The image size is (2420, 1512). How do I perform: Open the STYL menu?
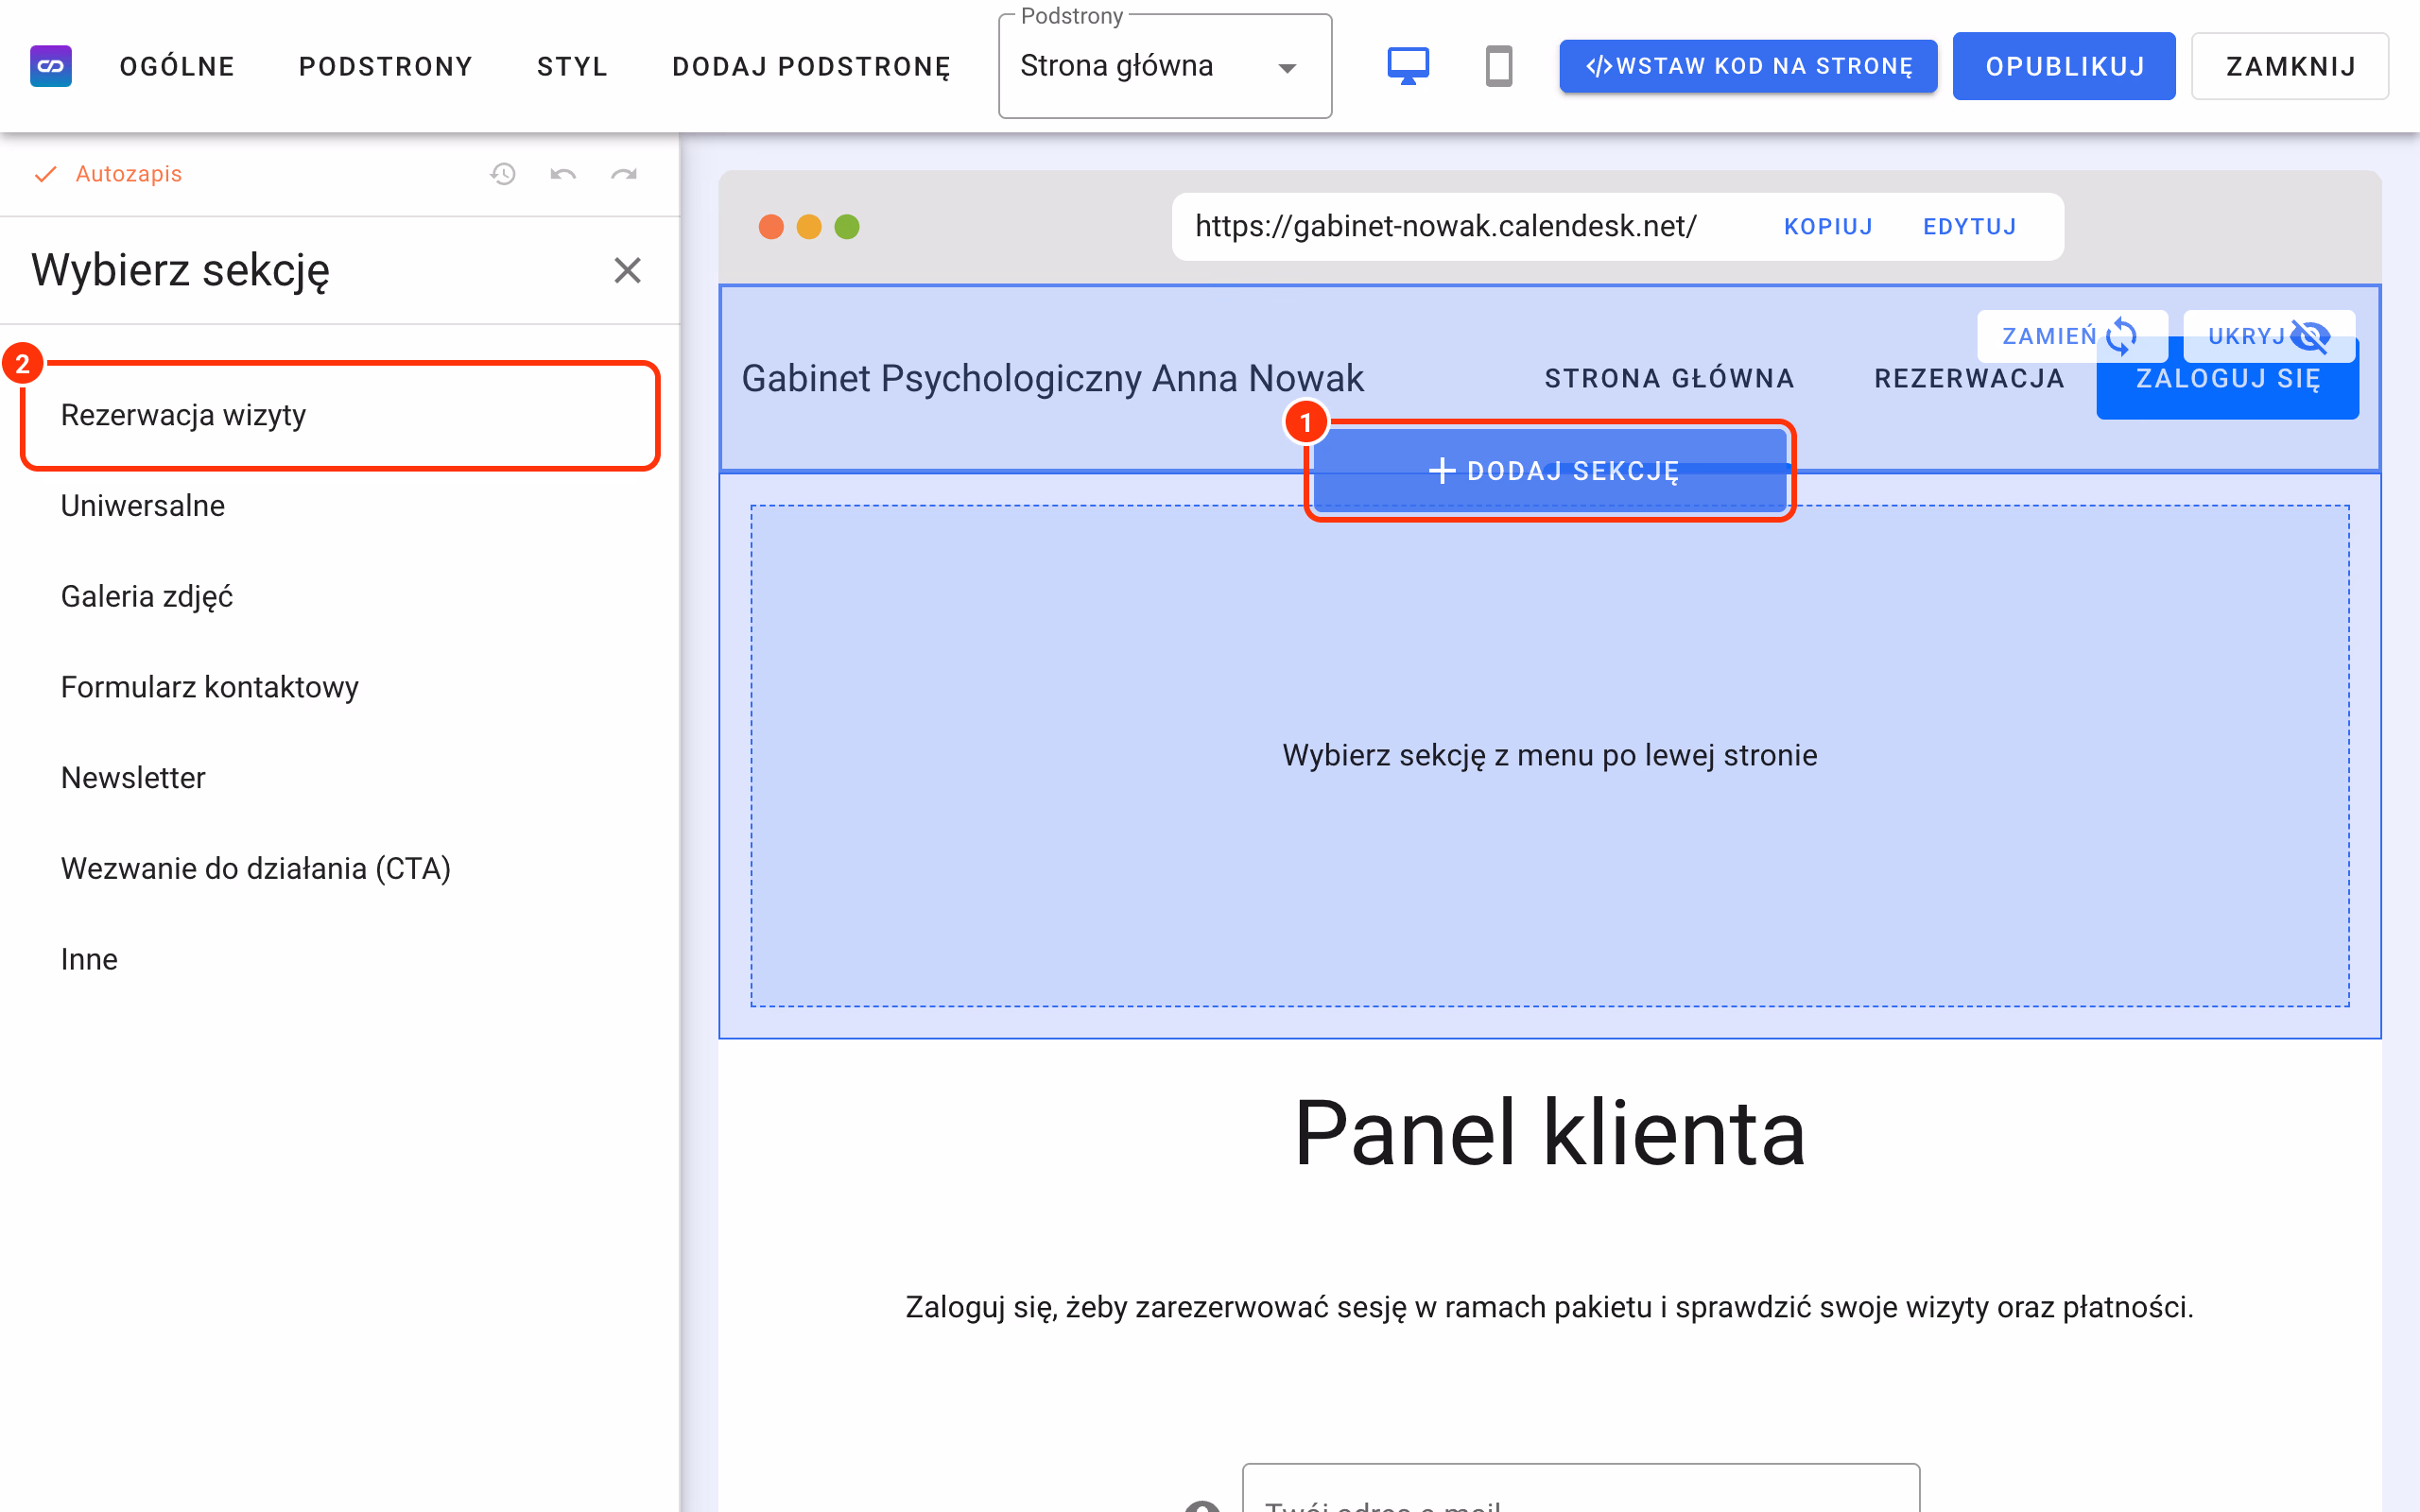pos(572,66)
